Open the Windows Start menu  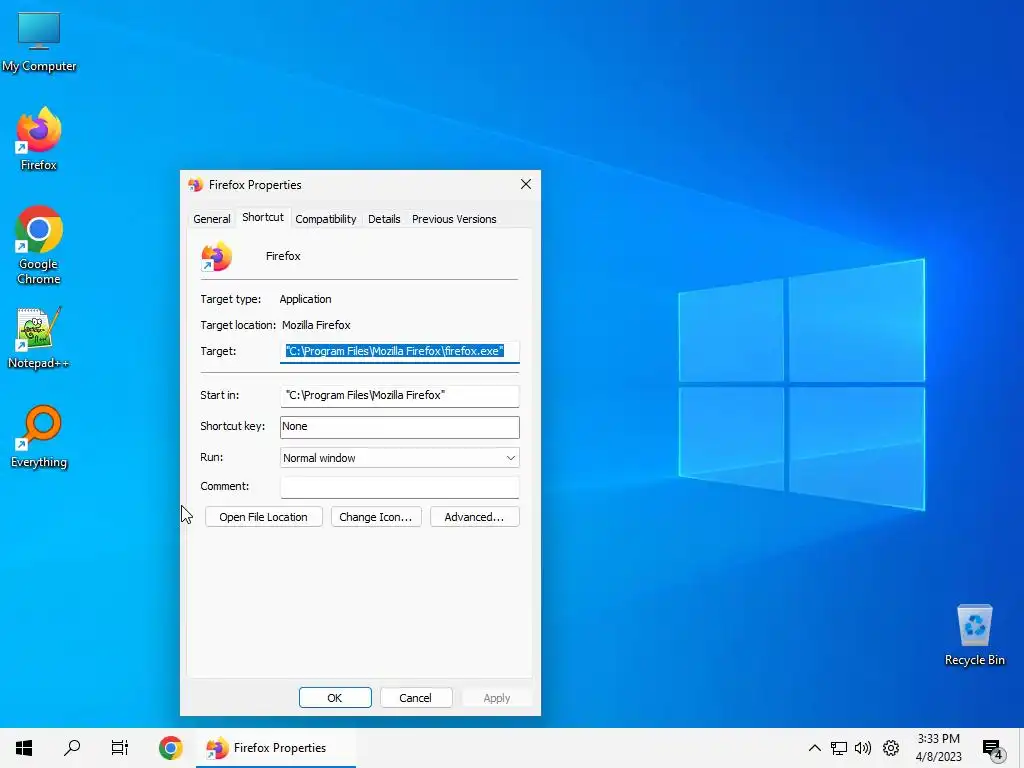point(24,748)
